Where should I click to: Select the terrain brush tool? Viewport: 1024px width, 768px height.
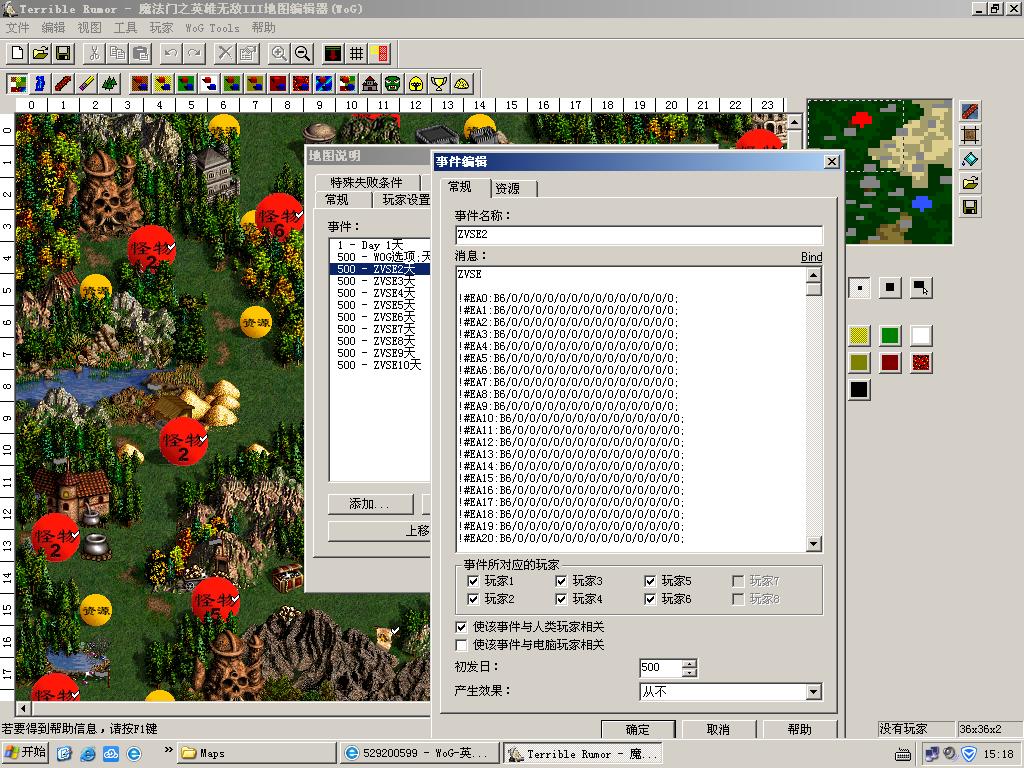17,84
